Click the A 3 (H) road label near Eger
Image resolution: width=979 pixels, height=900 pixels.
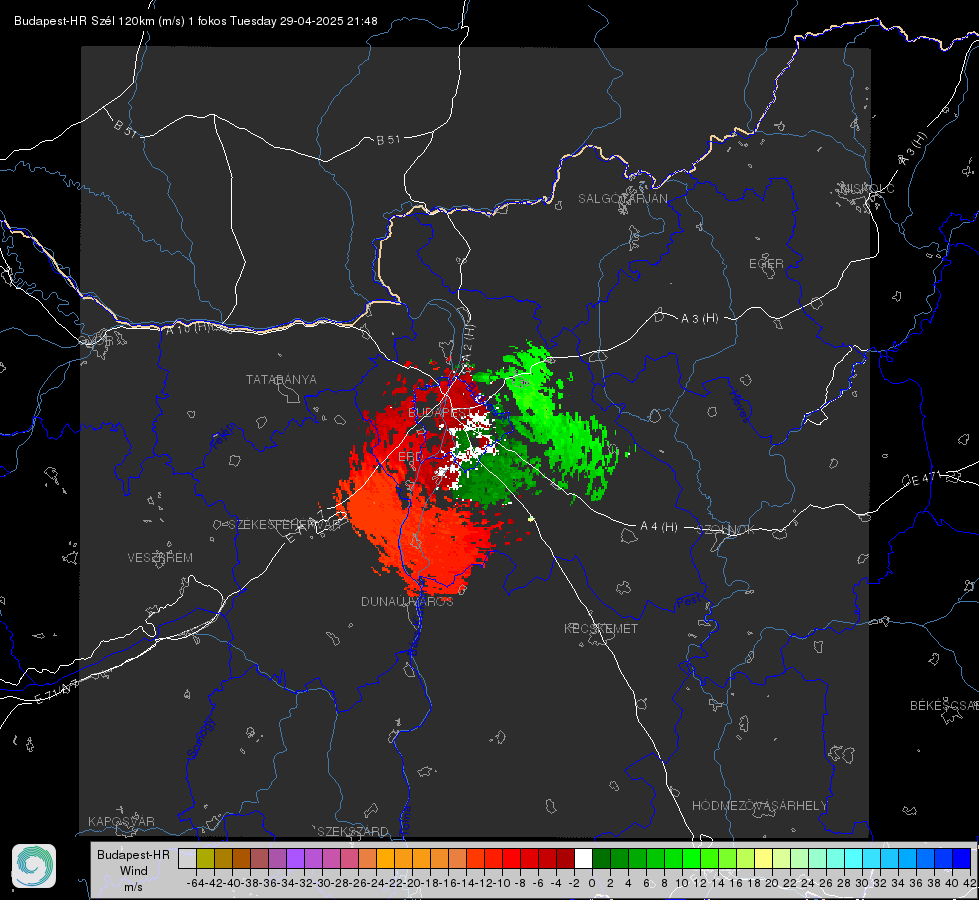[699, 319]
